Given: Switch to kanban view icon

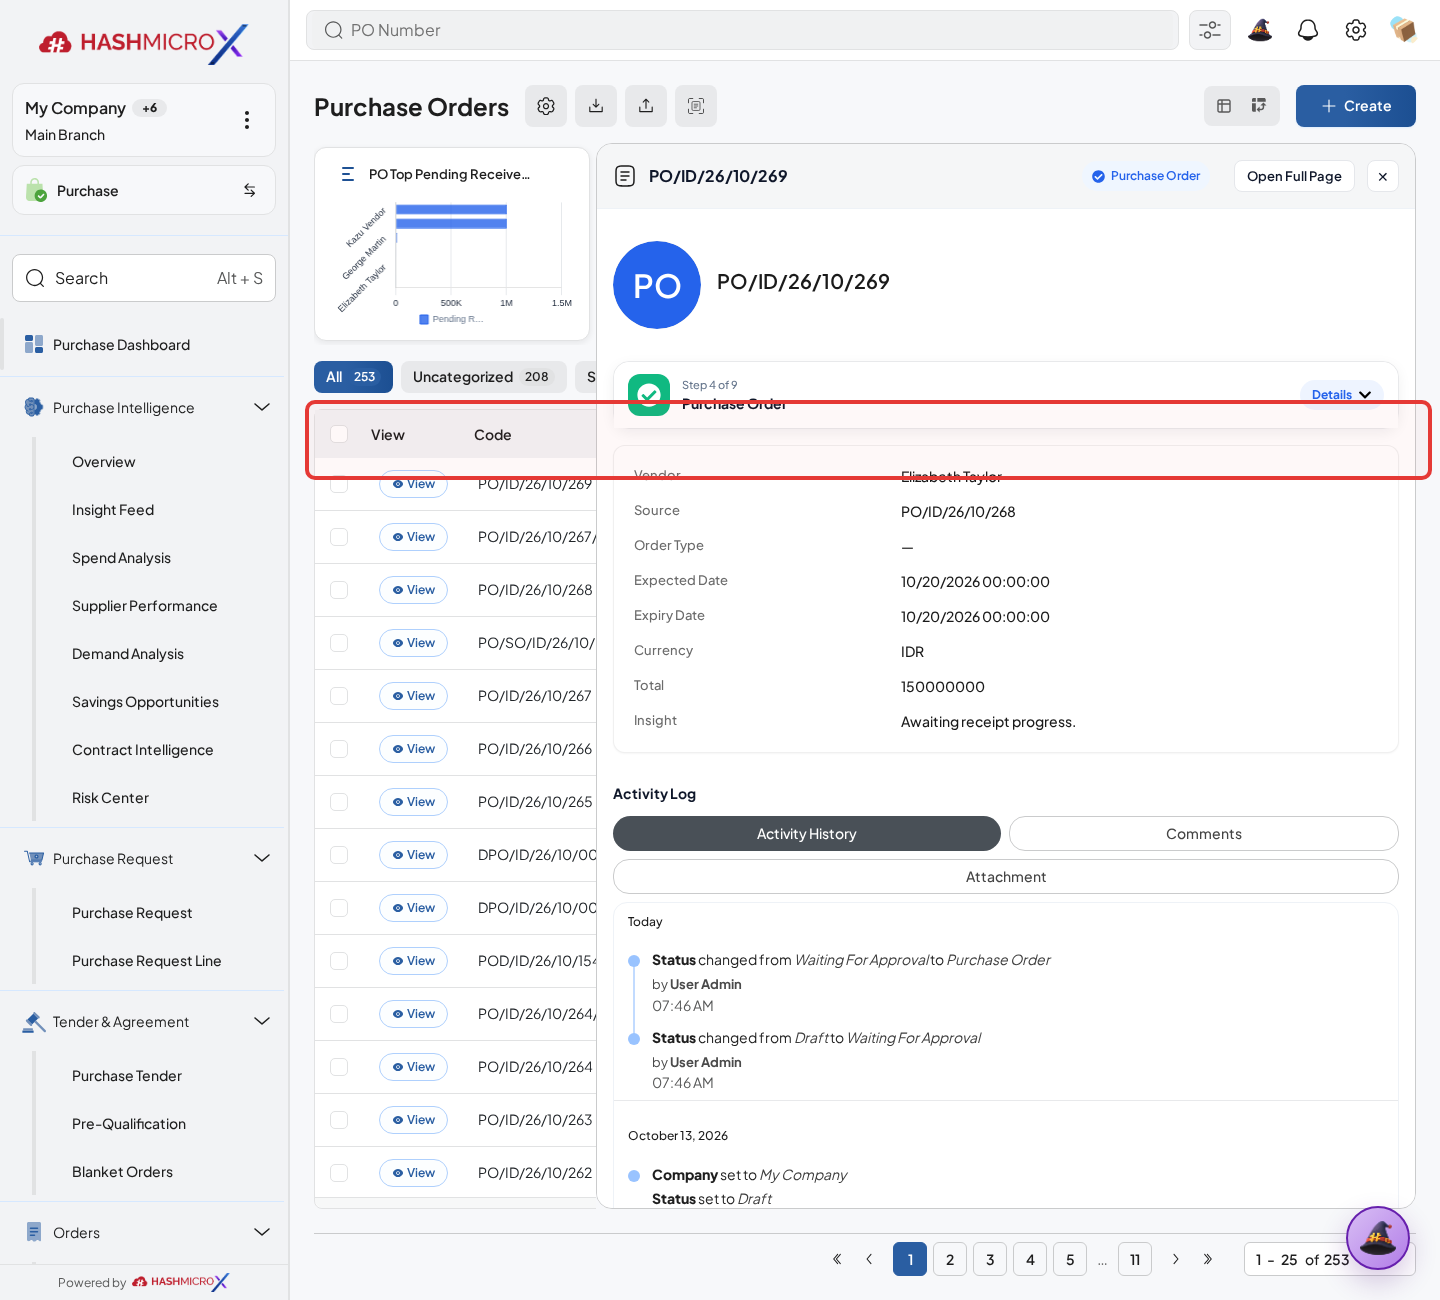Looking at the screenshot, I should (x=1259, y=106).
